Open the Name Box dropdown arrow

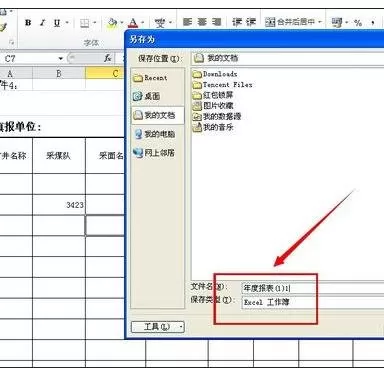[61, 59]
